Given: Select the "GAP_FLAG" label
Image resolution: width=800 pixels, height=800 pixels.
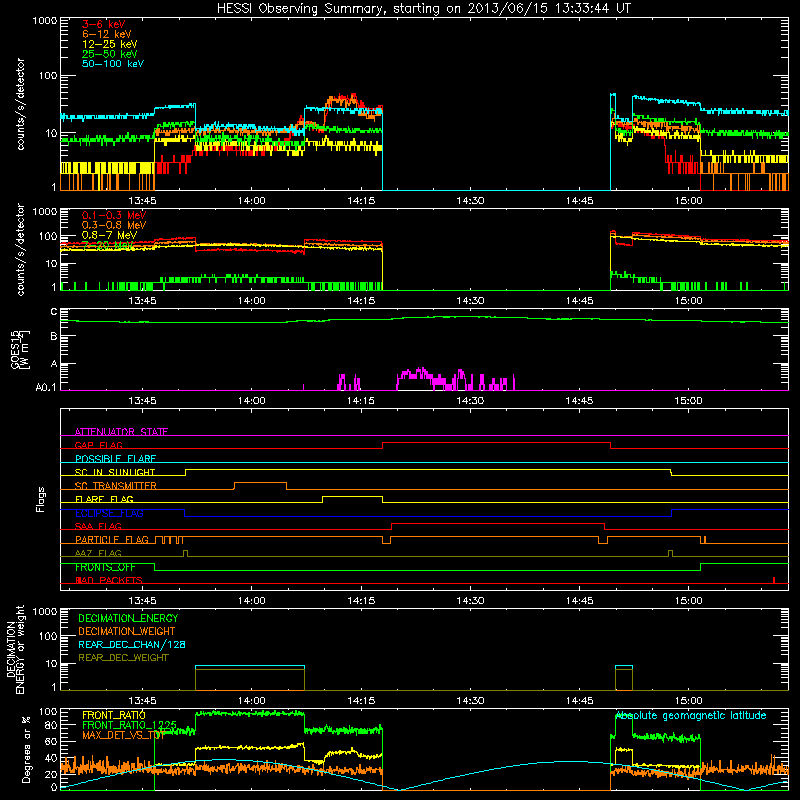Looking at the screenshot, I should 98,445.
